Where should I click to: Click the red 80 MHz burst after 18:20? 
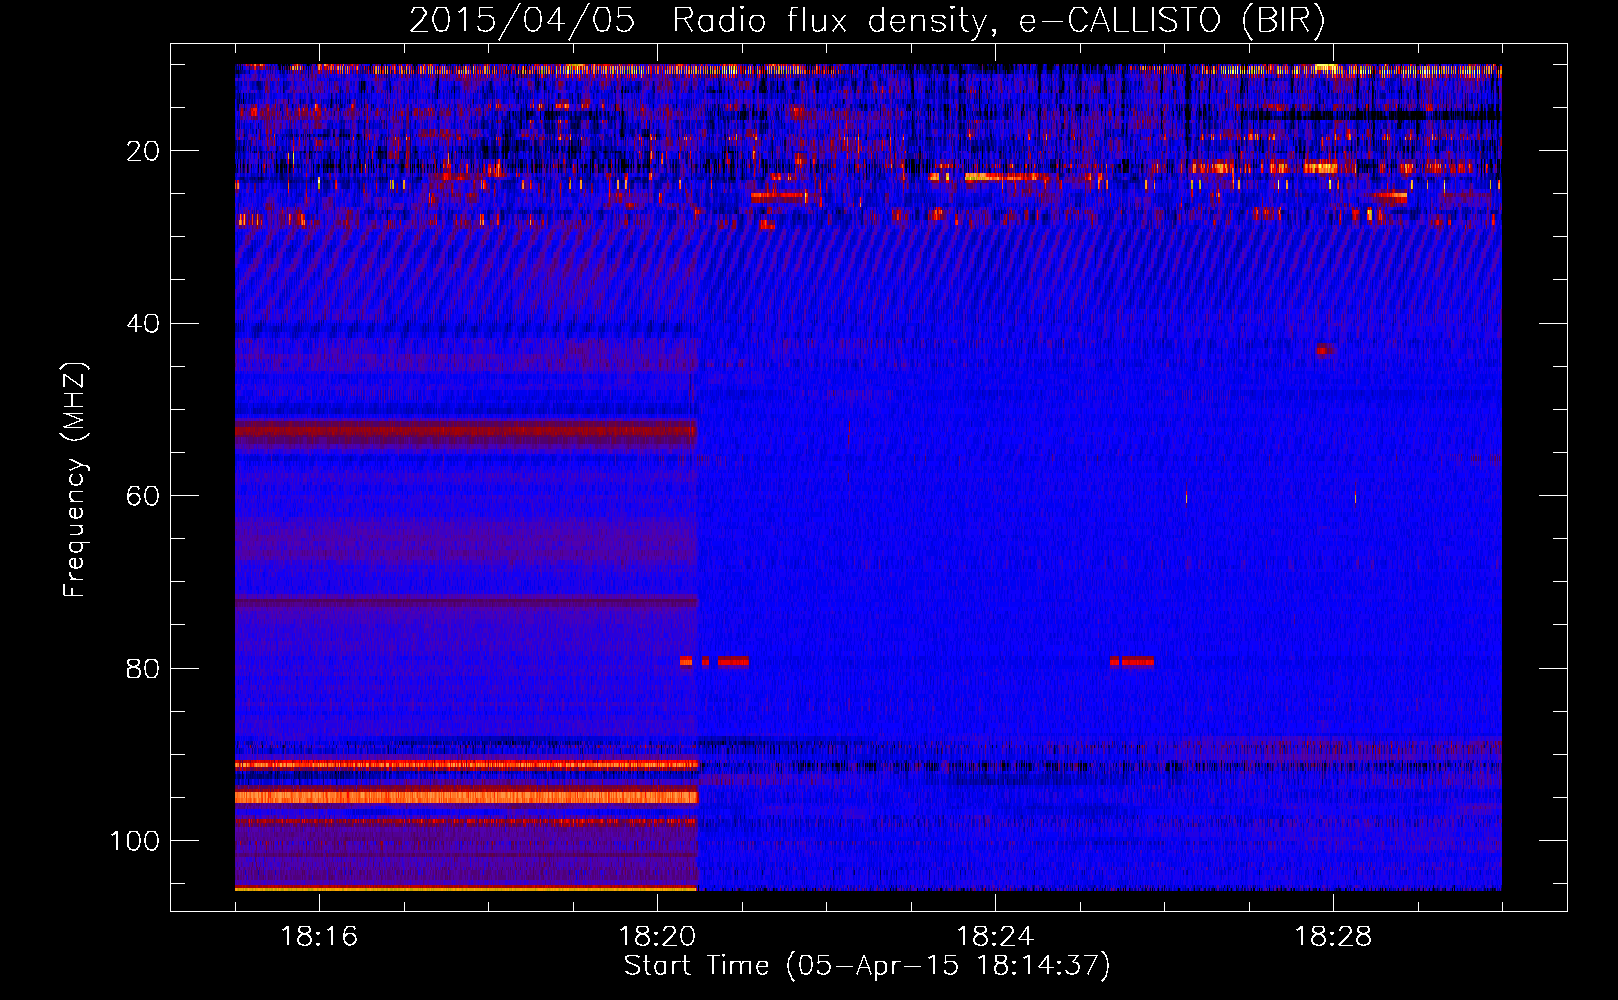point(731,661)
